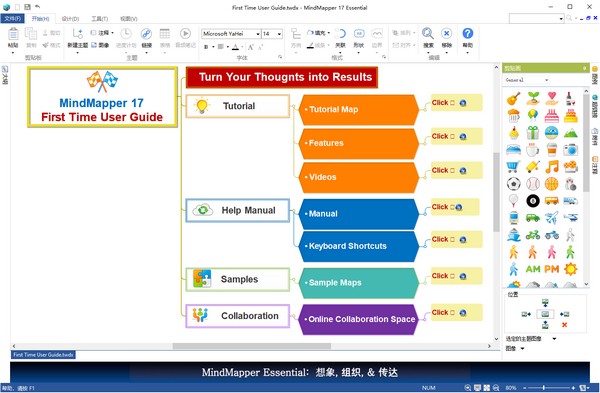The image size is (600, 393).
Task: Select the guitar clipart icon
Action: 514,98
